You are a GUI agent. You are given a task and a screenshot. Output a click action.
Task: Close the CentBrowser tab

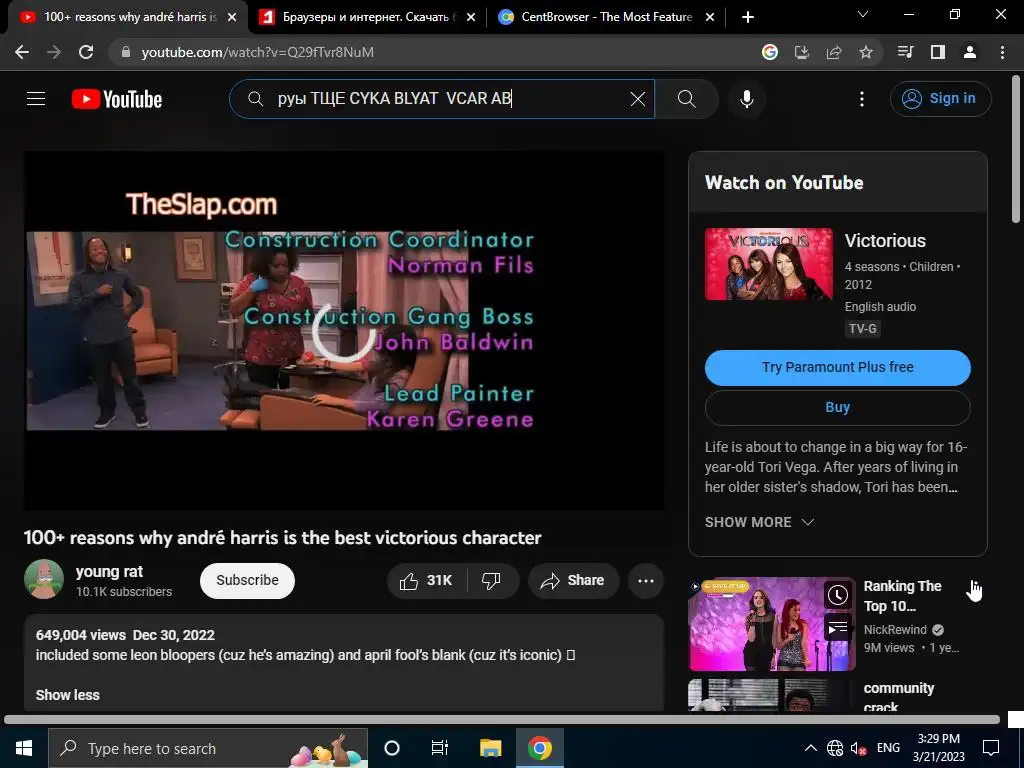710,18
